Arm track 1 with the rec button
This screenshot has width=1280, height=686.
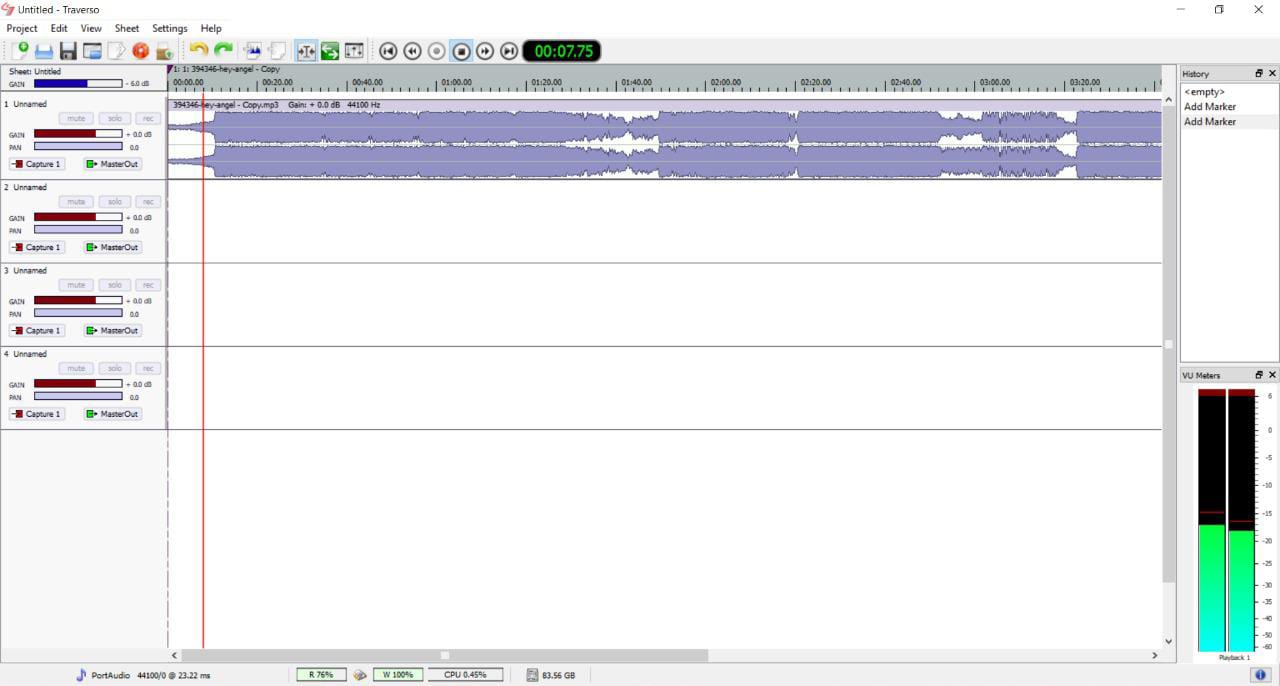pos(149,118)
